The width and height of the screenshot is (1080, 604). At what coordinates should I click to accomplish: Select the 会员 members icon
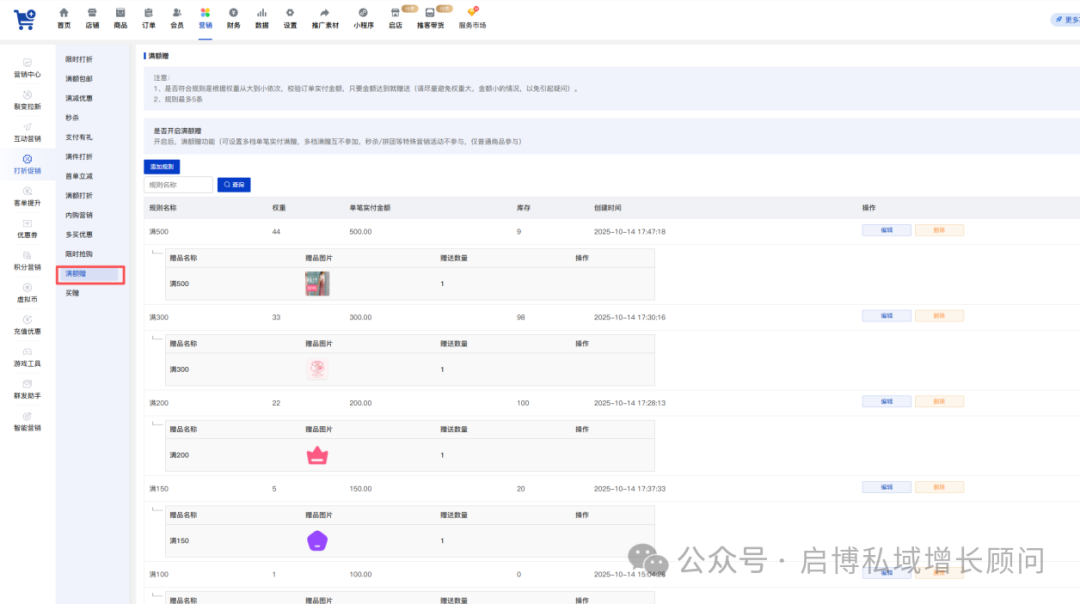click(177, 13)
